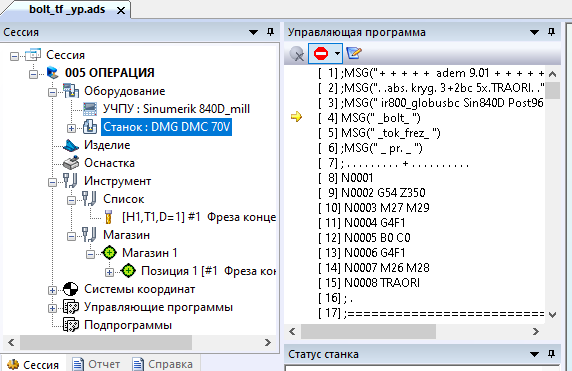Click the end mill tool icon [H1,T1,D=1]
572x371 pixels.
[x=108, y=217]
